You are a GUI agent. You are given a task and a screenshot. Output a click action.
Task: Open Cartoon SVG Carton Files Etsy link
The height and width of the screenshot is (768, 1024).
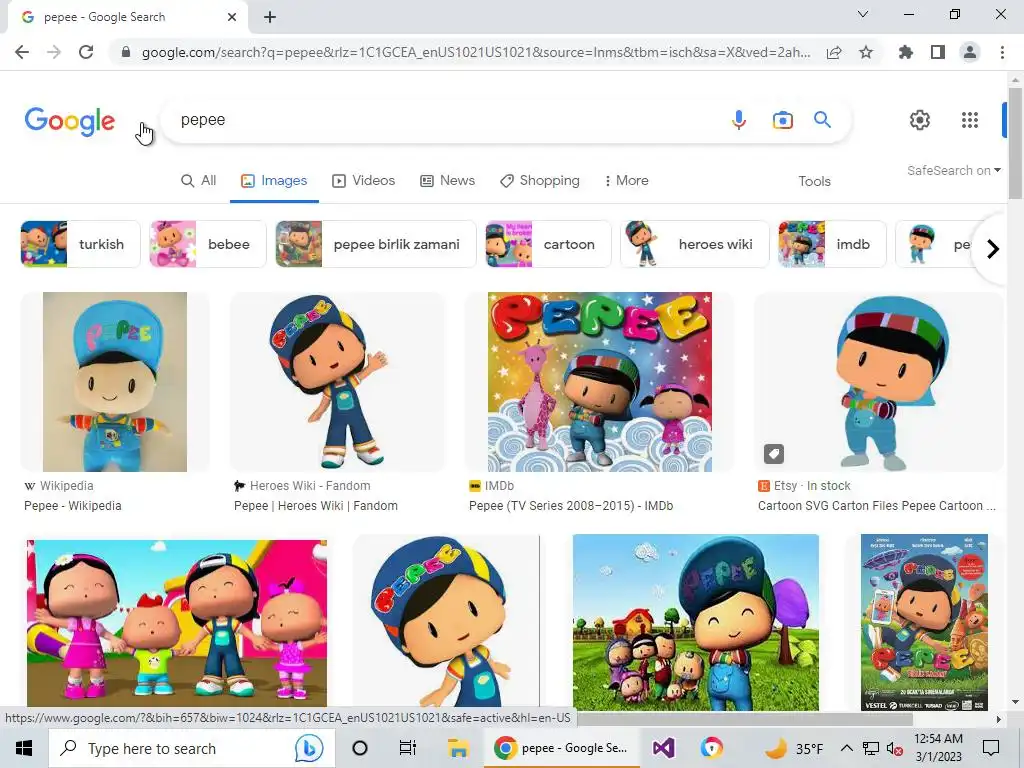[x=876, y=506]
